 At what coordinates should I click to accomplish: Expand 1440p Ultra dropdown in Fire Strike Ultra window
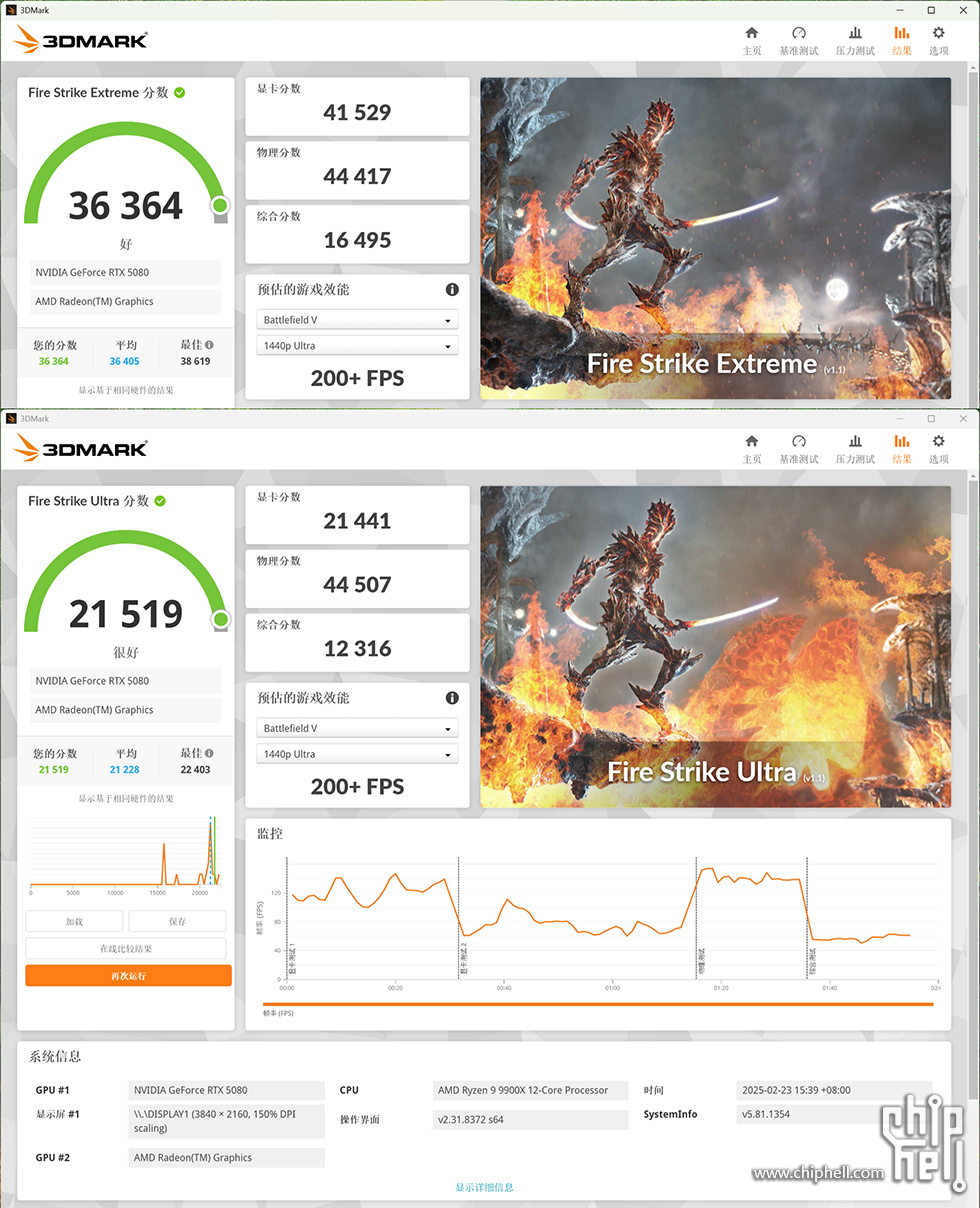(x=357, y=754)
